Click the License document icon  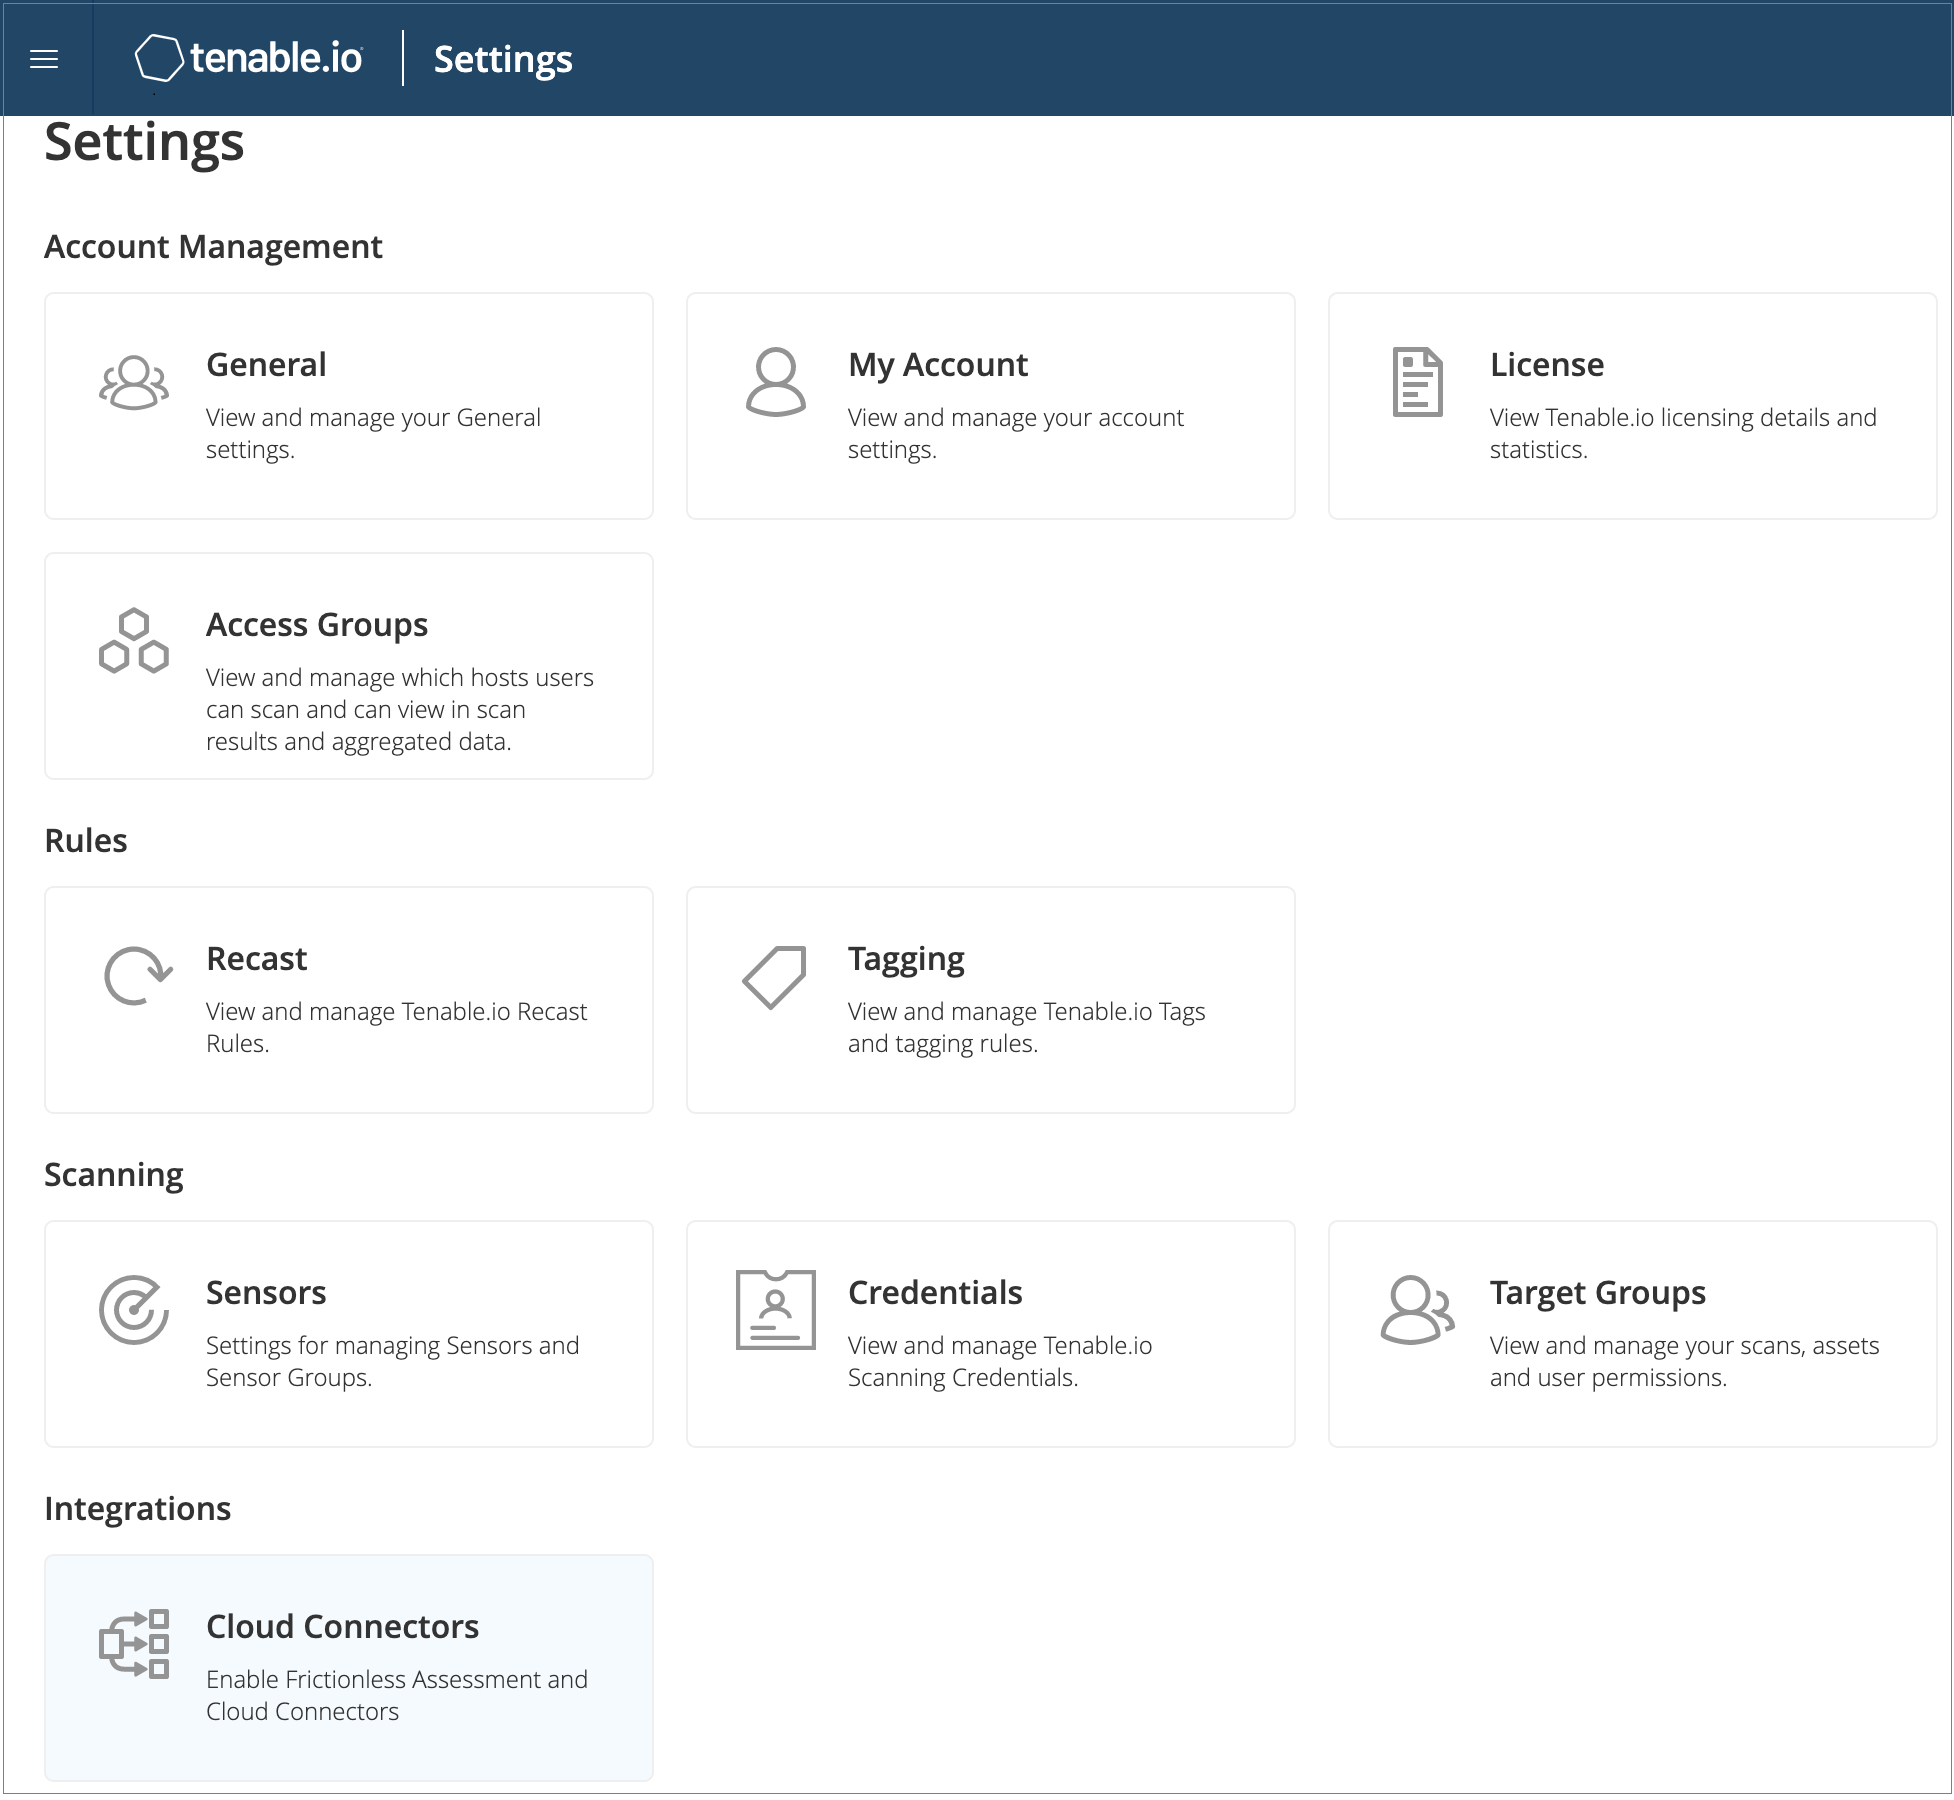pyautogui.click(x=1417, y=382)
